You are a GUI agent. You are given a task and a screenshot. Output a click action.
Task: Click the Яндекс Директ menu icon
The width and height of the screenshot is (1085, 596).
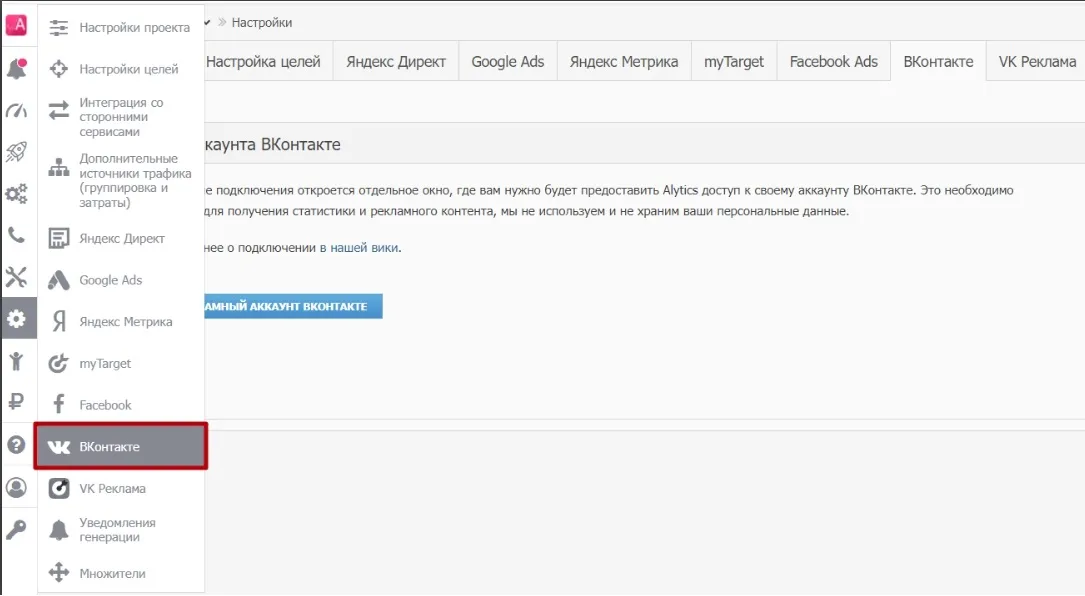point(59,238)
